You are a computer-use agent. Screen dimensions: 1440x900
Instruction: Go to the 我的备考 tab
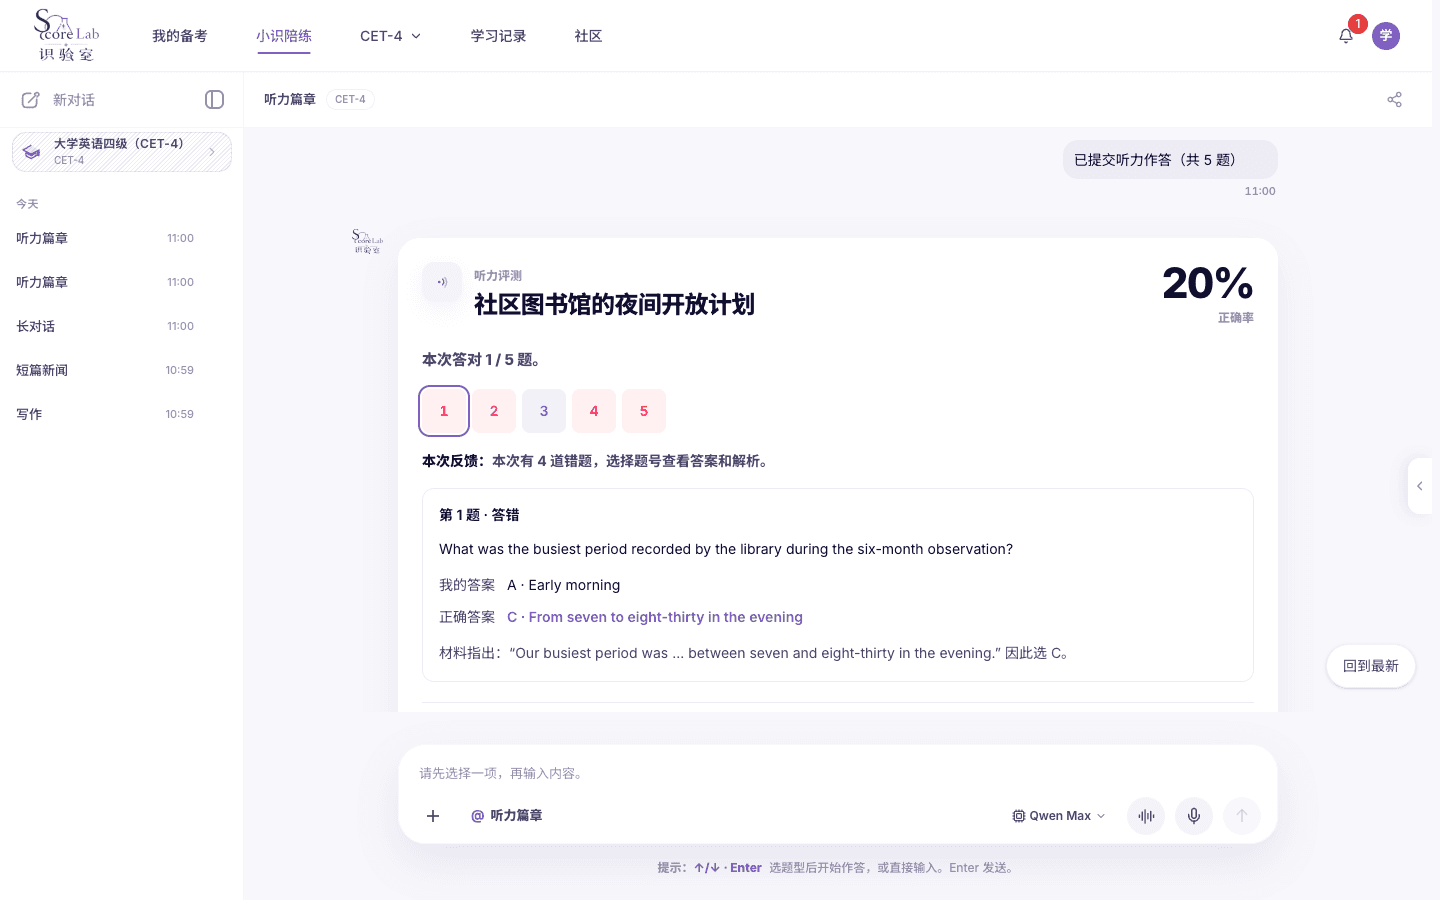pos(180,36)
